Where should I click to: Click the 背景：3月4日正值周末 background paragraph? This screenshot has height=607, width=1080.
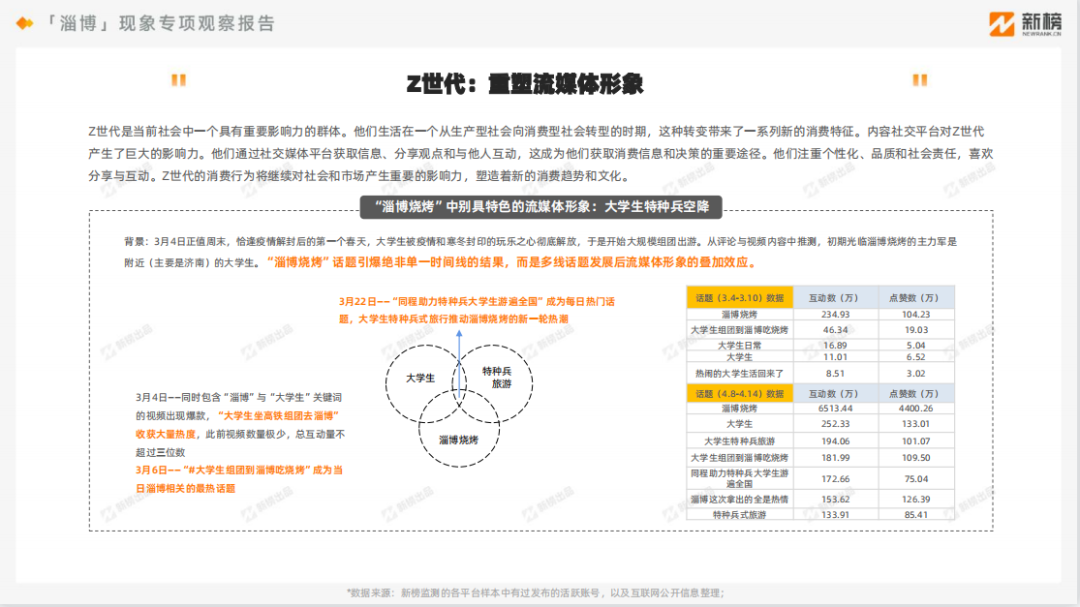541,251
